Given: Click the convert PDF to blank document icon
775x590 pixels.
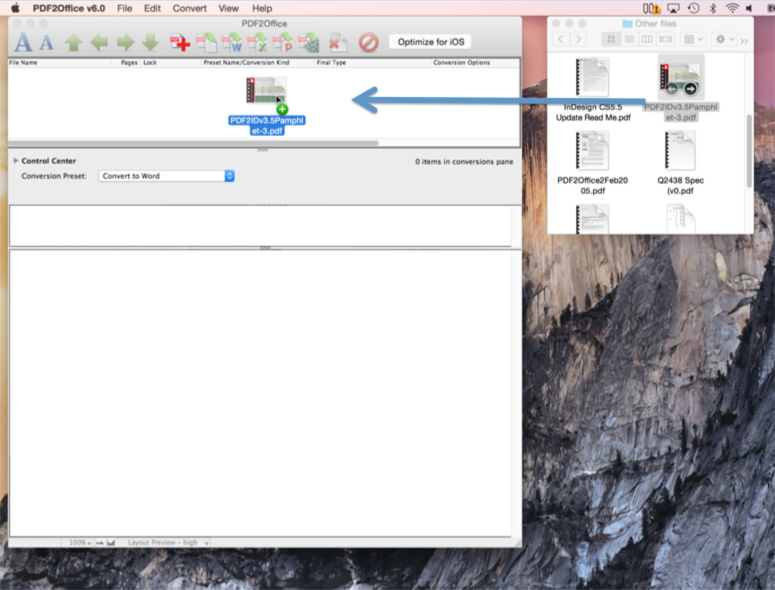Looking at the screenshot, I should point(206,42).
